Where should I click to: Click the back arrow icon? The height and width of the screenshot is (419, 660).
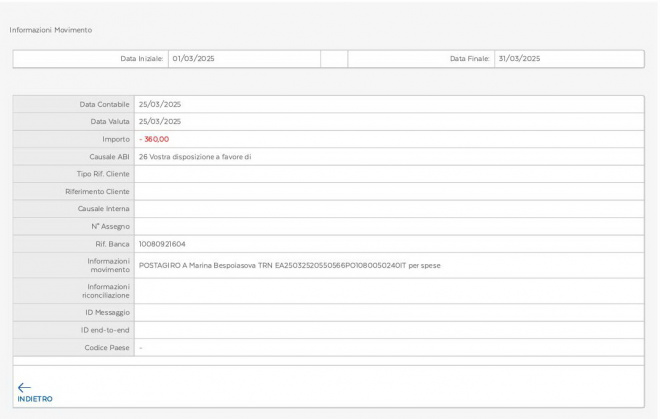tap(25, 386)
